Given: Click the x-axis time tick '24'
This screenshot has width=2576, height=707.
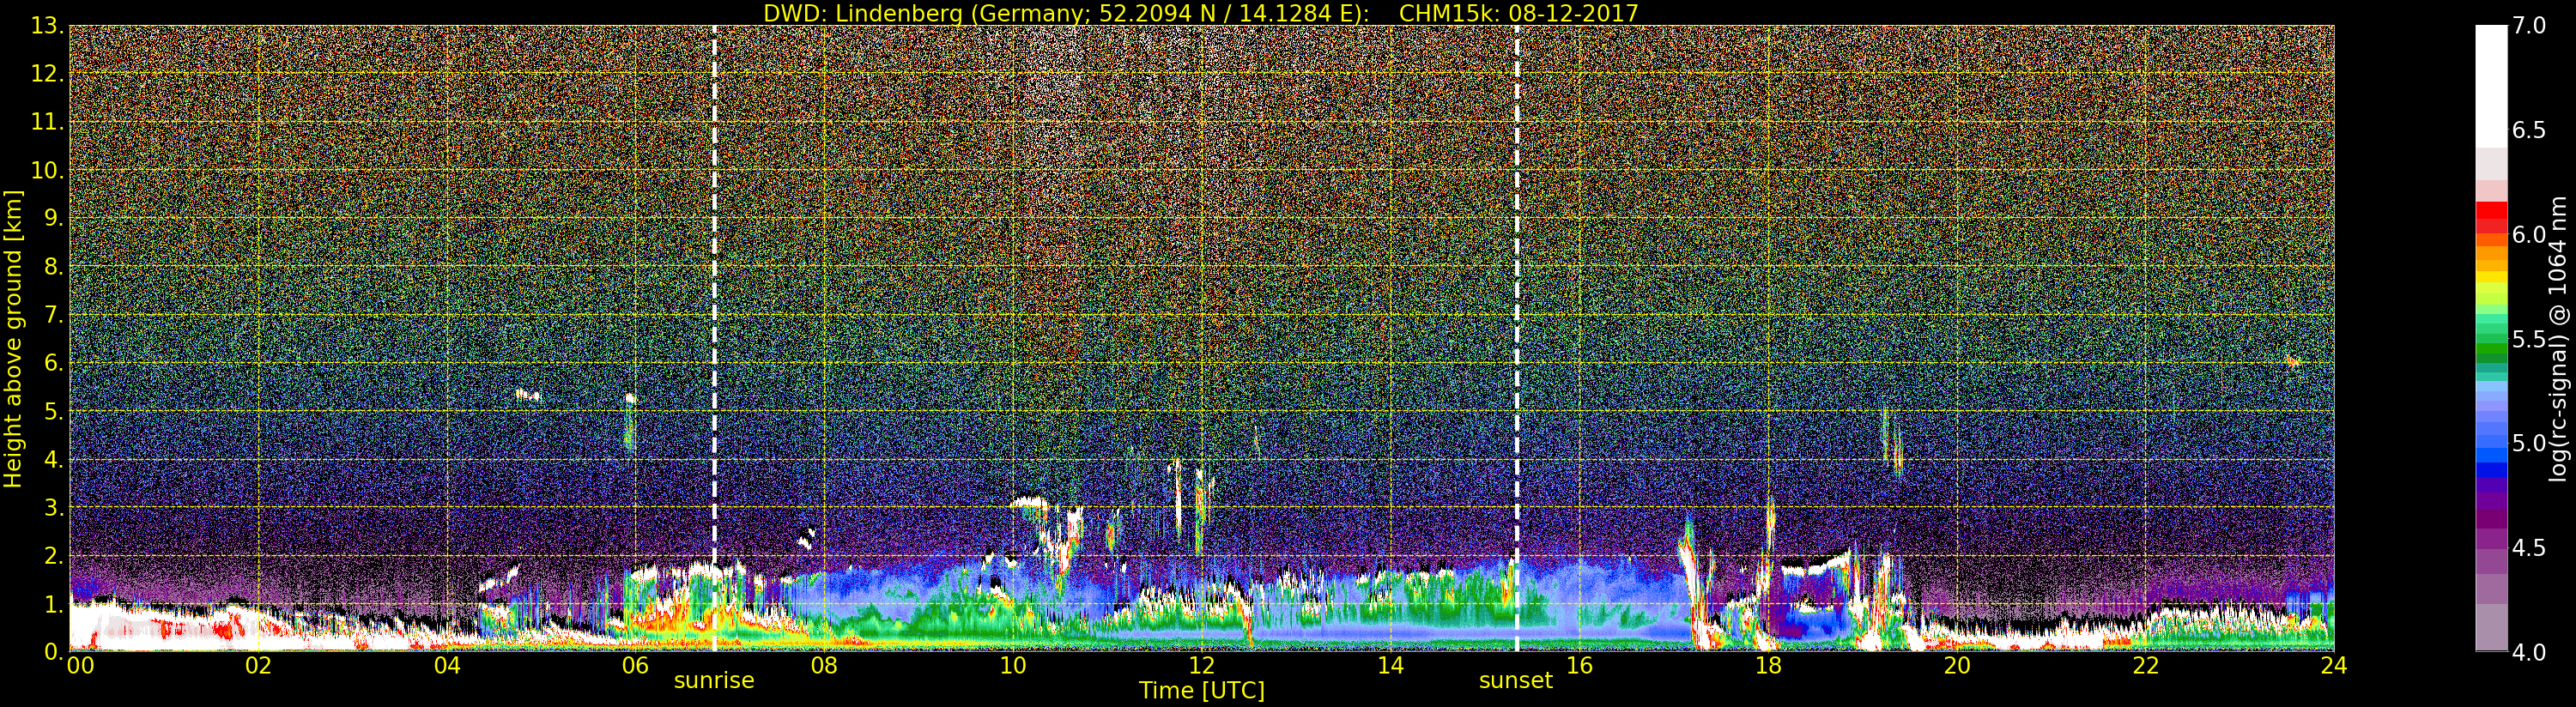Looking at the screenshot, I should point(2333,665).
